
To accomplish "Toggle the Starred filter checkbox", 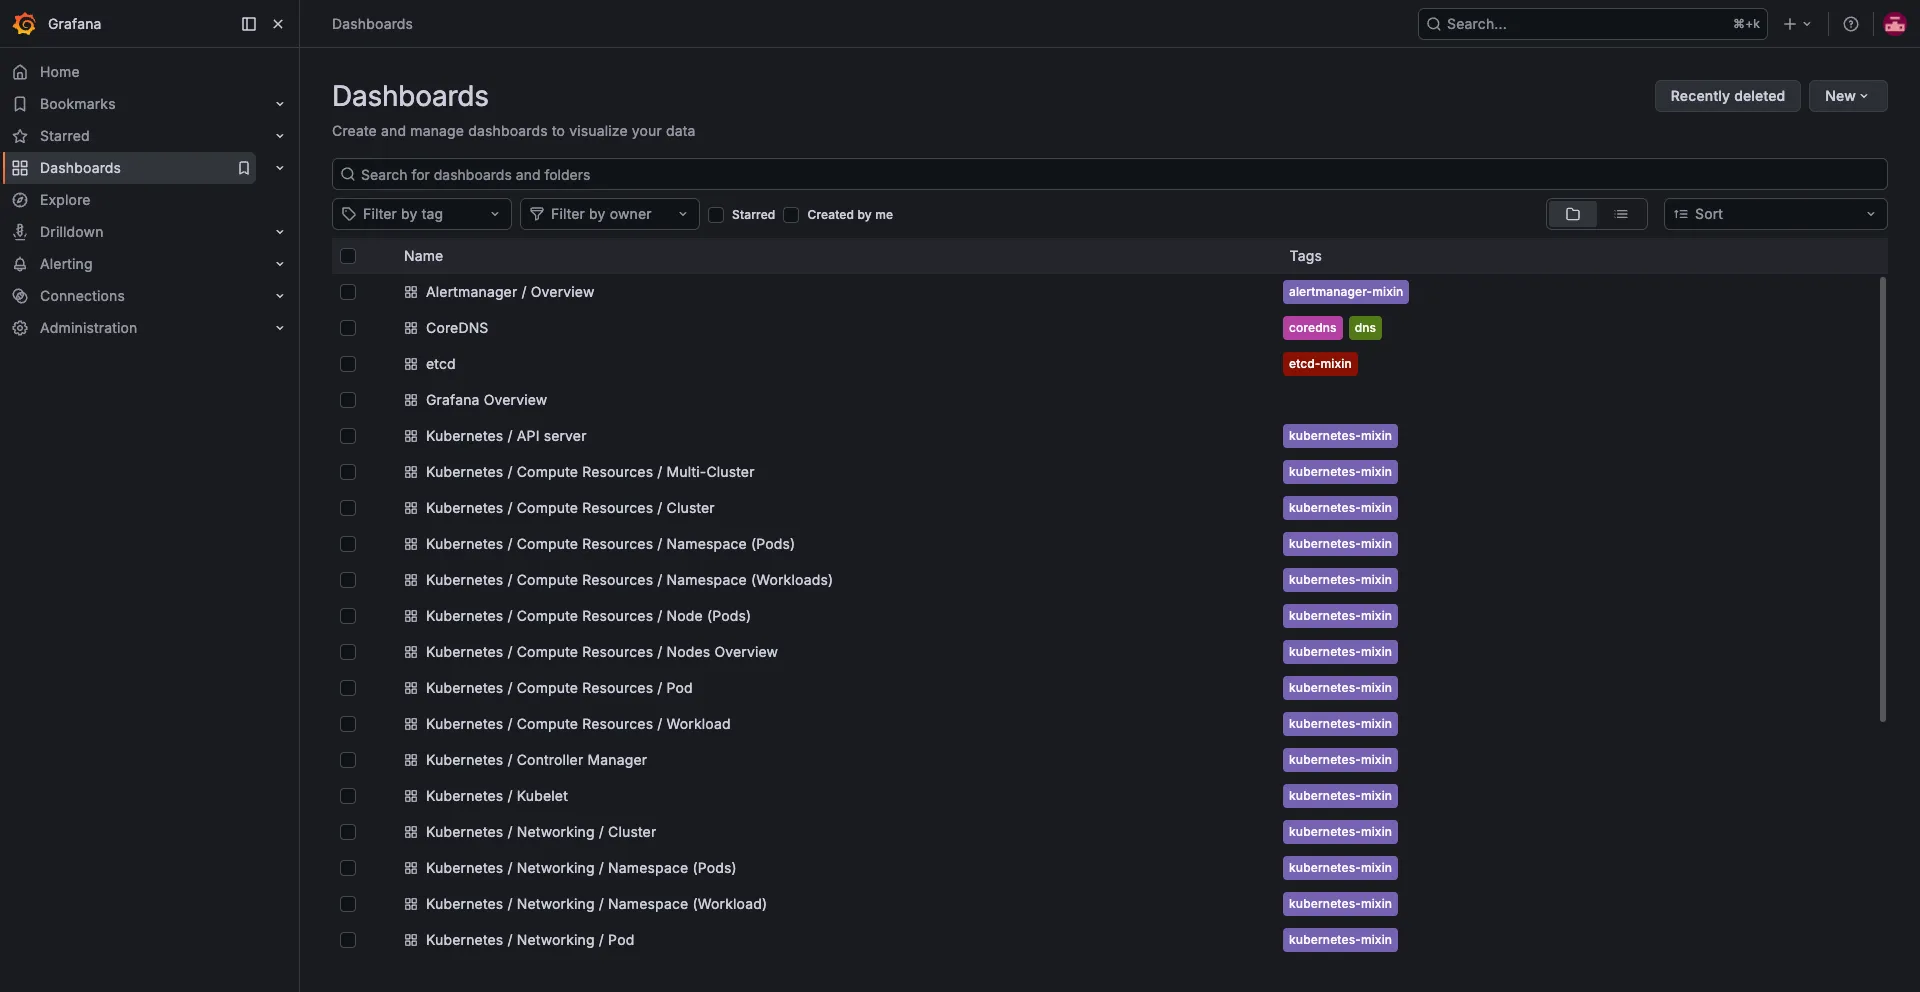I will 716,215.
